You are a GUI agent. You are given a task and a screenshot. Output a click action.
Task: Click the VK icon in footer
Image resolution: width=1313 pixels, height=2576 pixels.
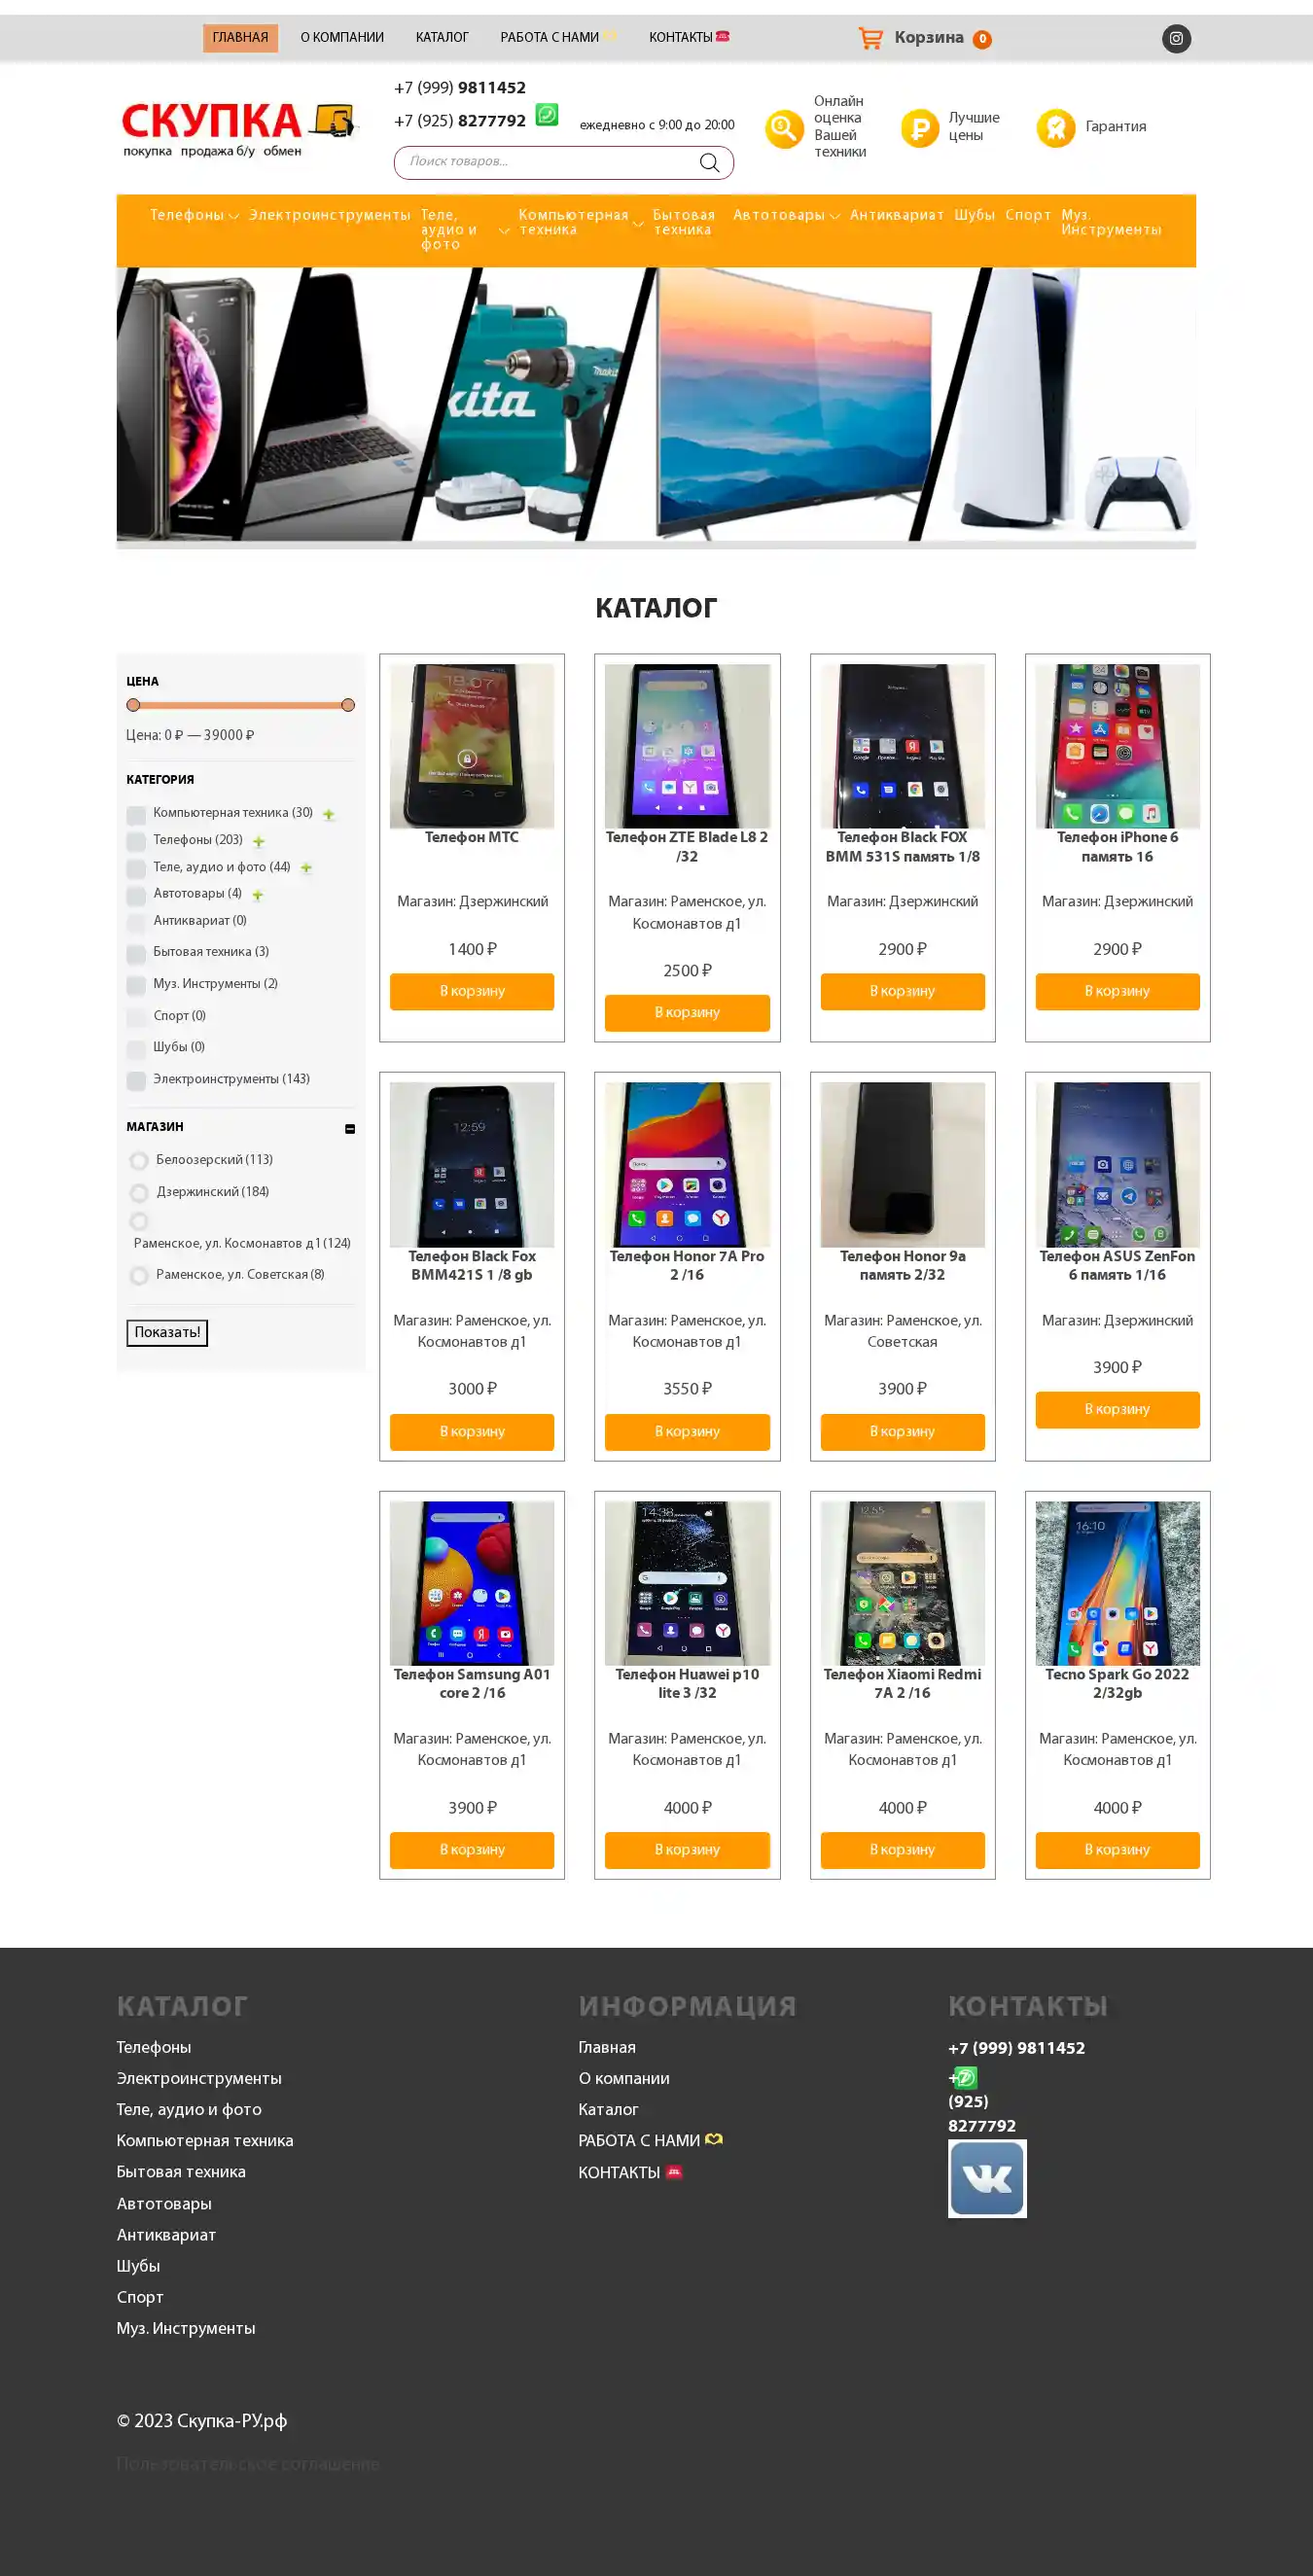click(x=987, y=2178)
